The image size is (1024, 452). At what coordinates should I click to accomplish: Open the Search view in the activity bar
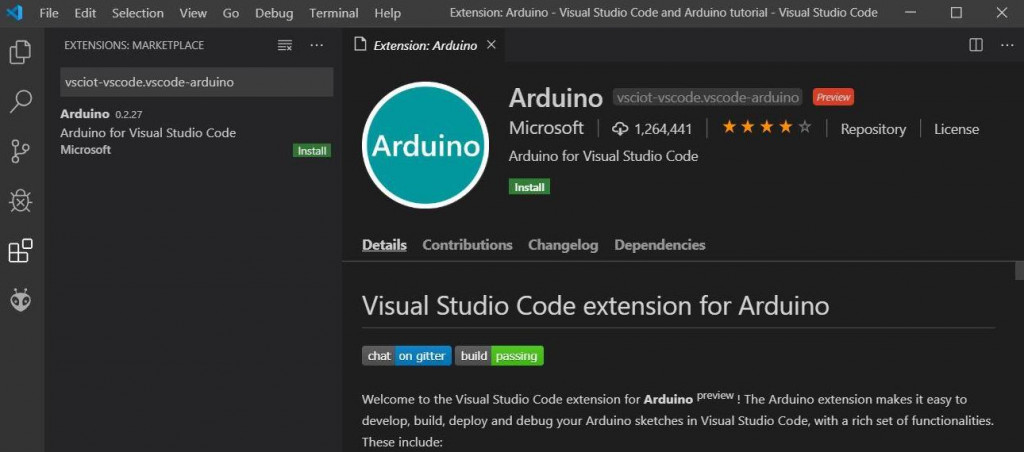tap(20, 102)
